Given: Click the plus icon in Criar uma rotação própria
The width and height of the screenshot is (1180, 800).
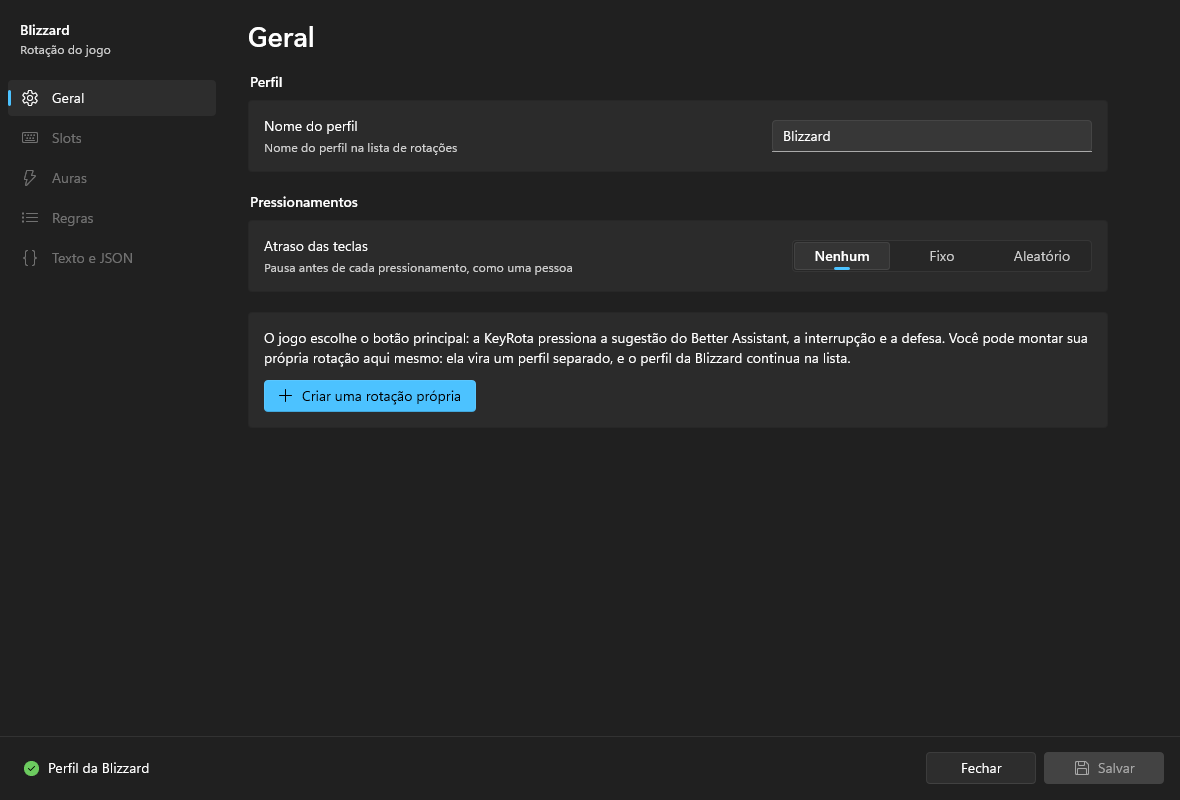Looking at the screenshot, I should [x=285, y=396].
